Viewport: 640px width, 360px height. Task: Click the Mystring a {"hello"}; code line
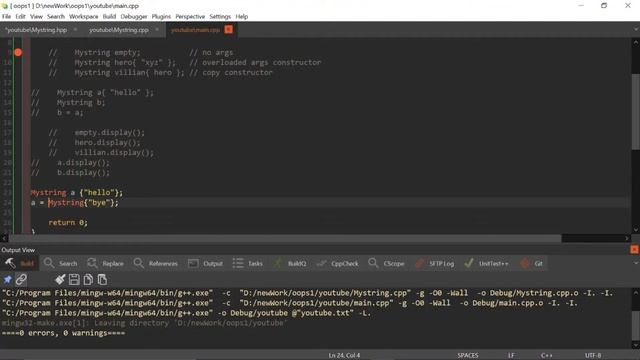(x=77, y=192)
